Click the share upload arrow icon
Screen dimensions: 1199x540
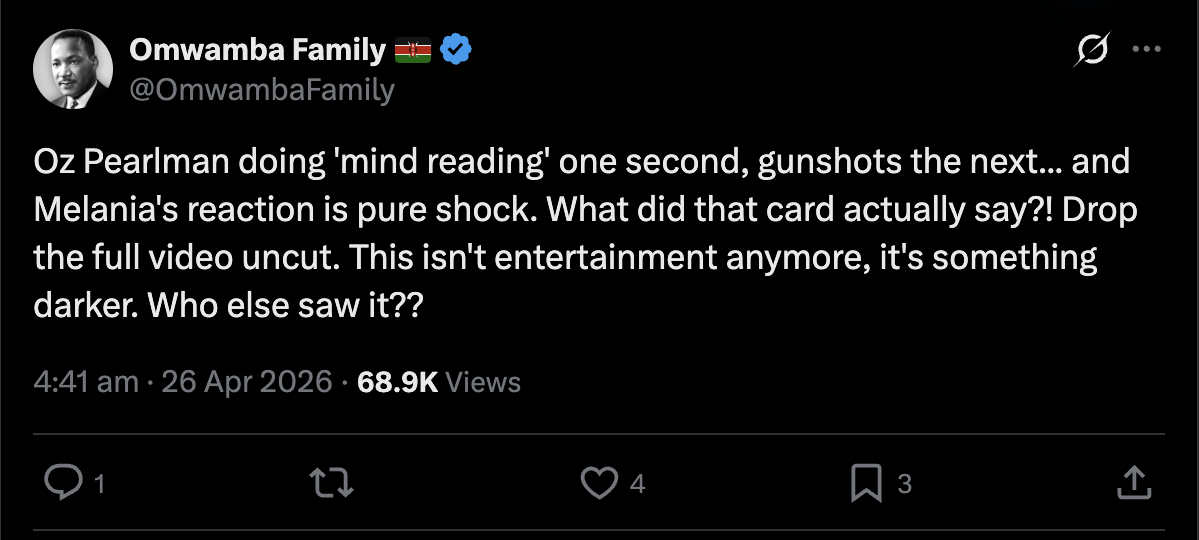[1132, 485]
